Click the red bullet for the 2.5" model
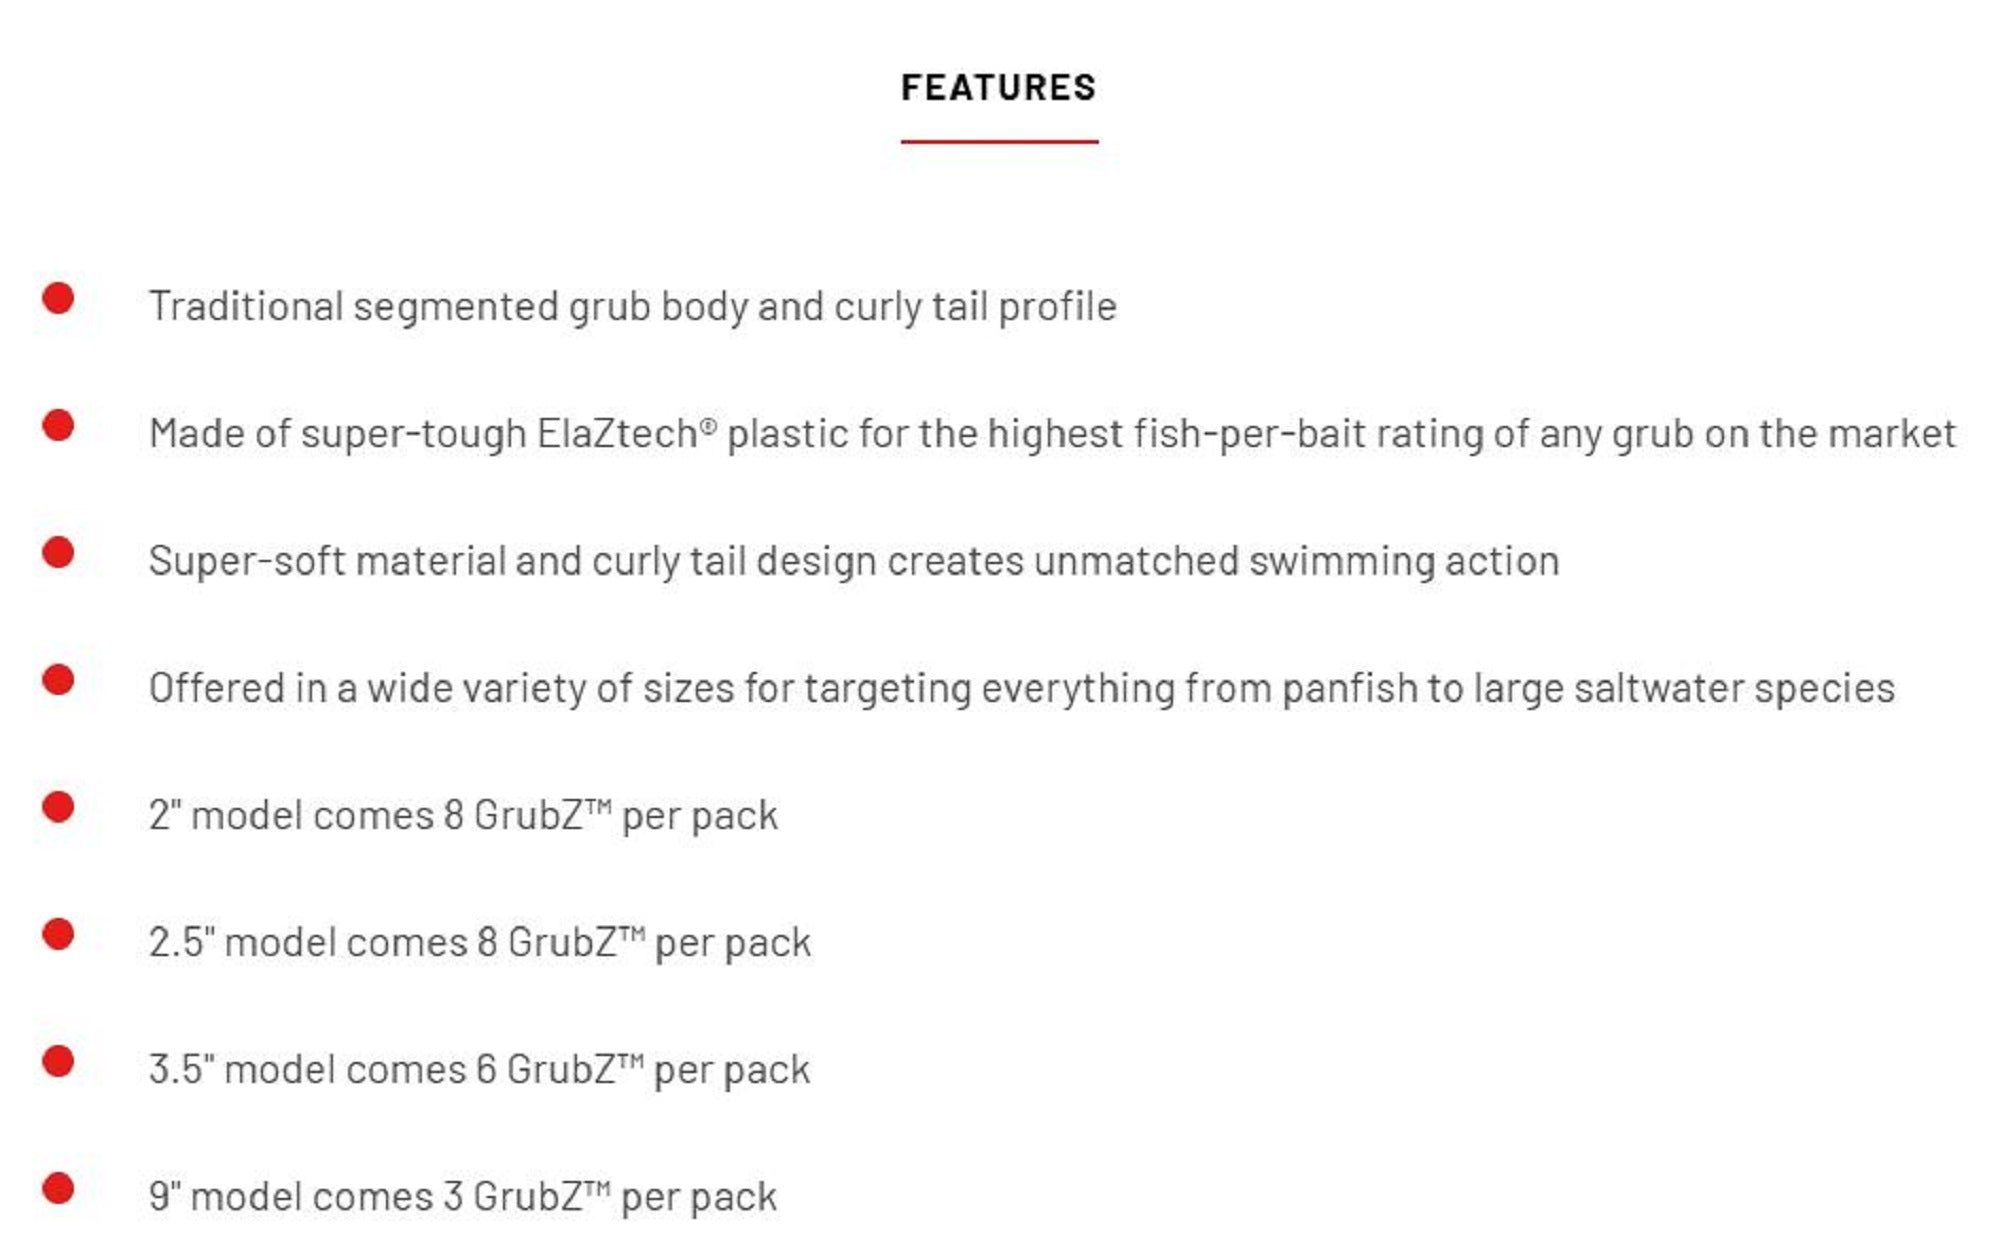 coord(58,934)
